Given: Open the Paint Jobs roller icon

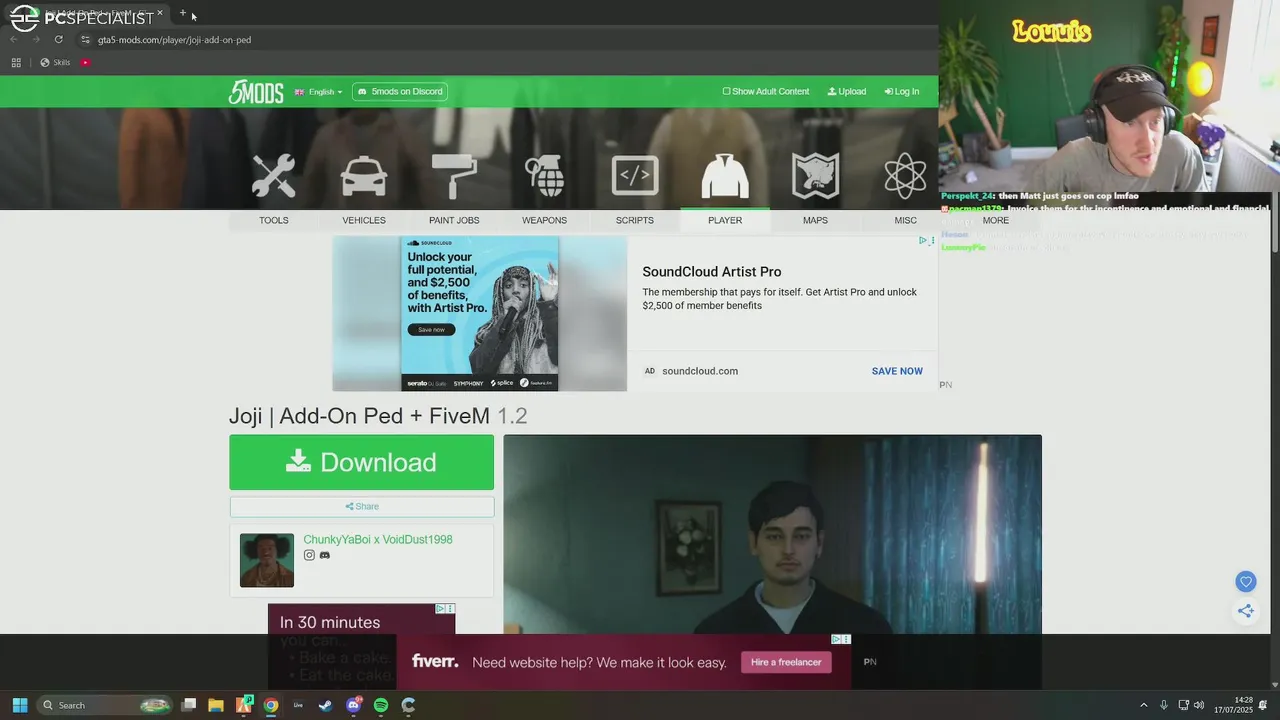Looking at the screenshot, I should (x=454, y=176).
